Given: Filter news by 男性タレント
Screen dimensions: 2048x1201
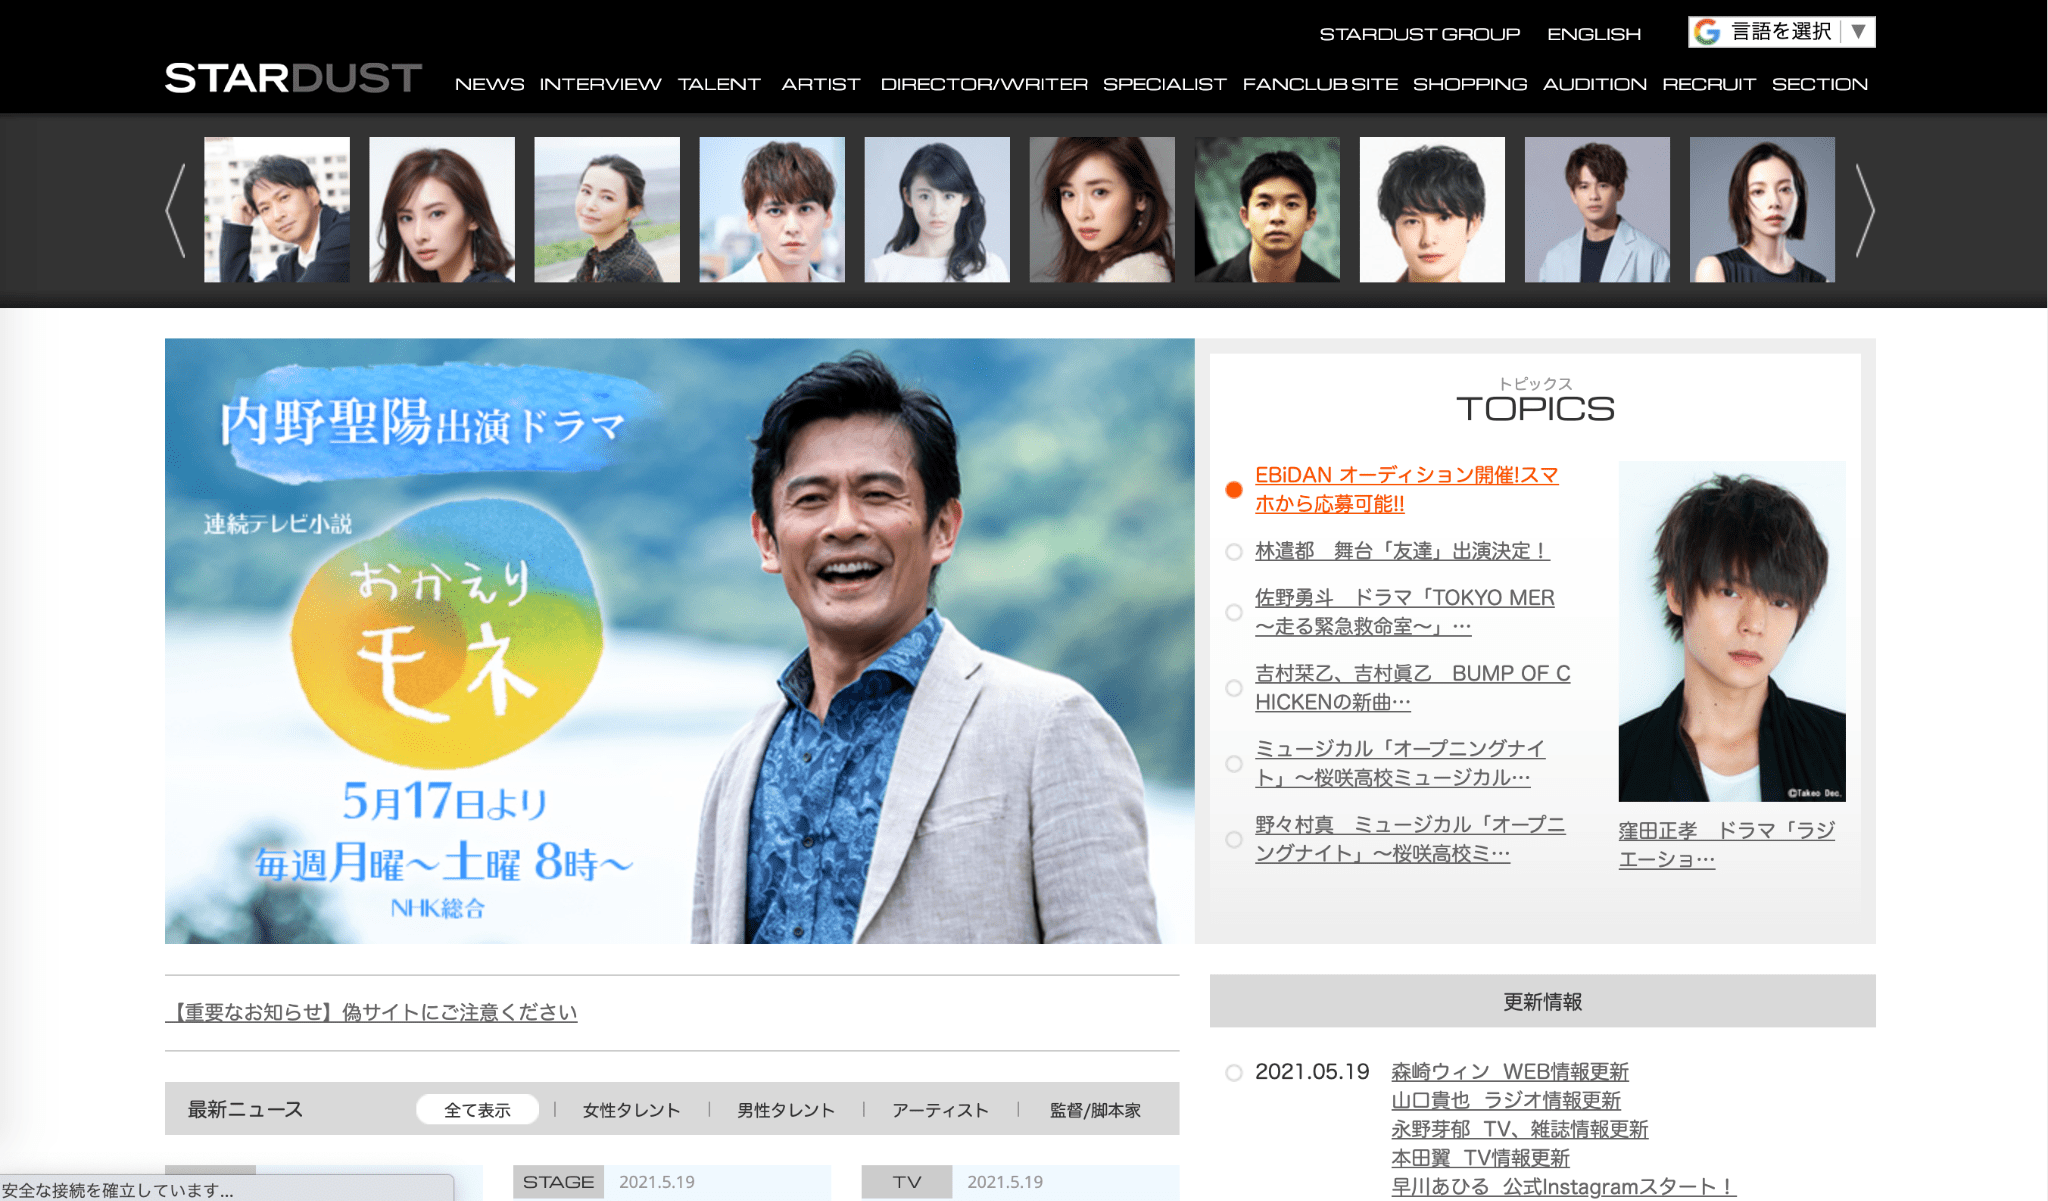Looking at the screenshot, I should [786, 1110].
